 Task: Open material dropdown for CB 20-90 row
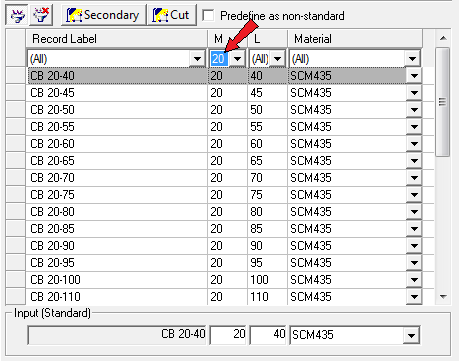point(414,246)
